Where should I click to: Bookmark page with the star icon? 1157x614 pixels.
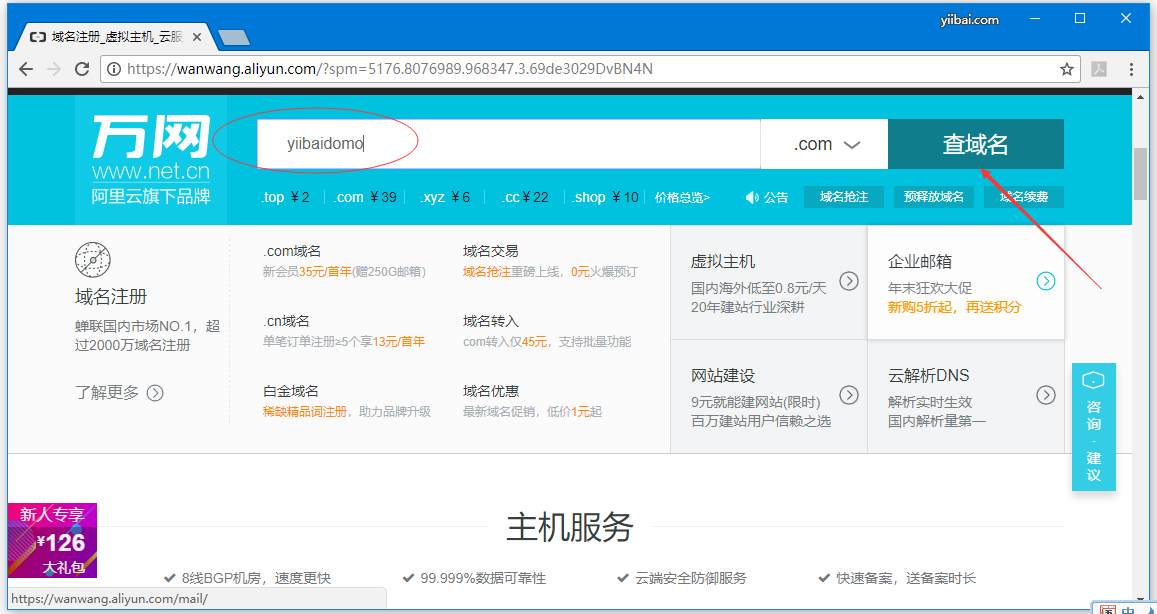[x=1067, y=69]
